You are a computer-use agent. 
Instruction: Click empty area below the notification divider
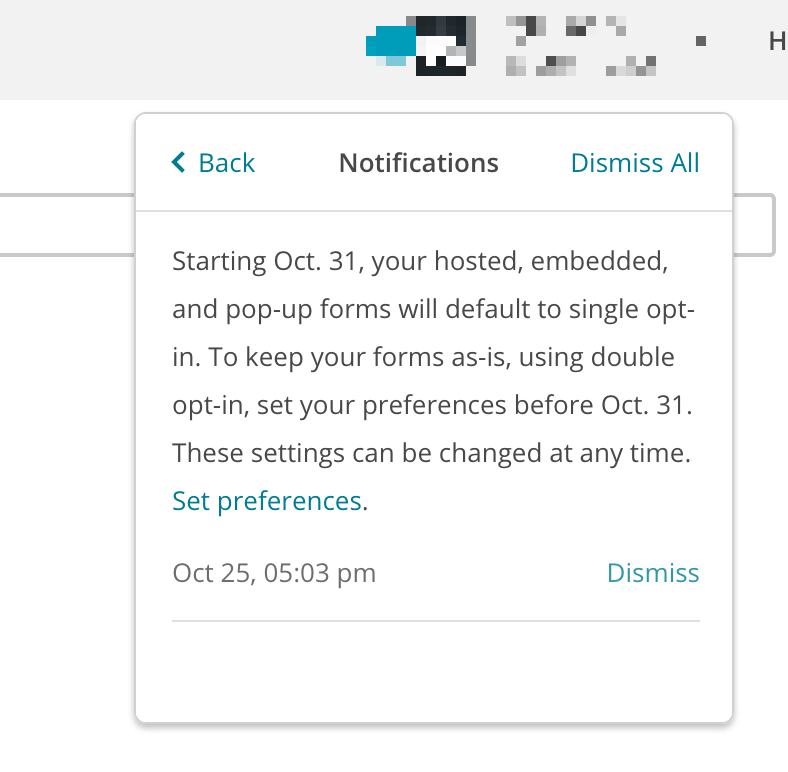pos(435,671)
